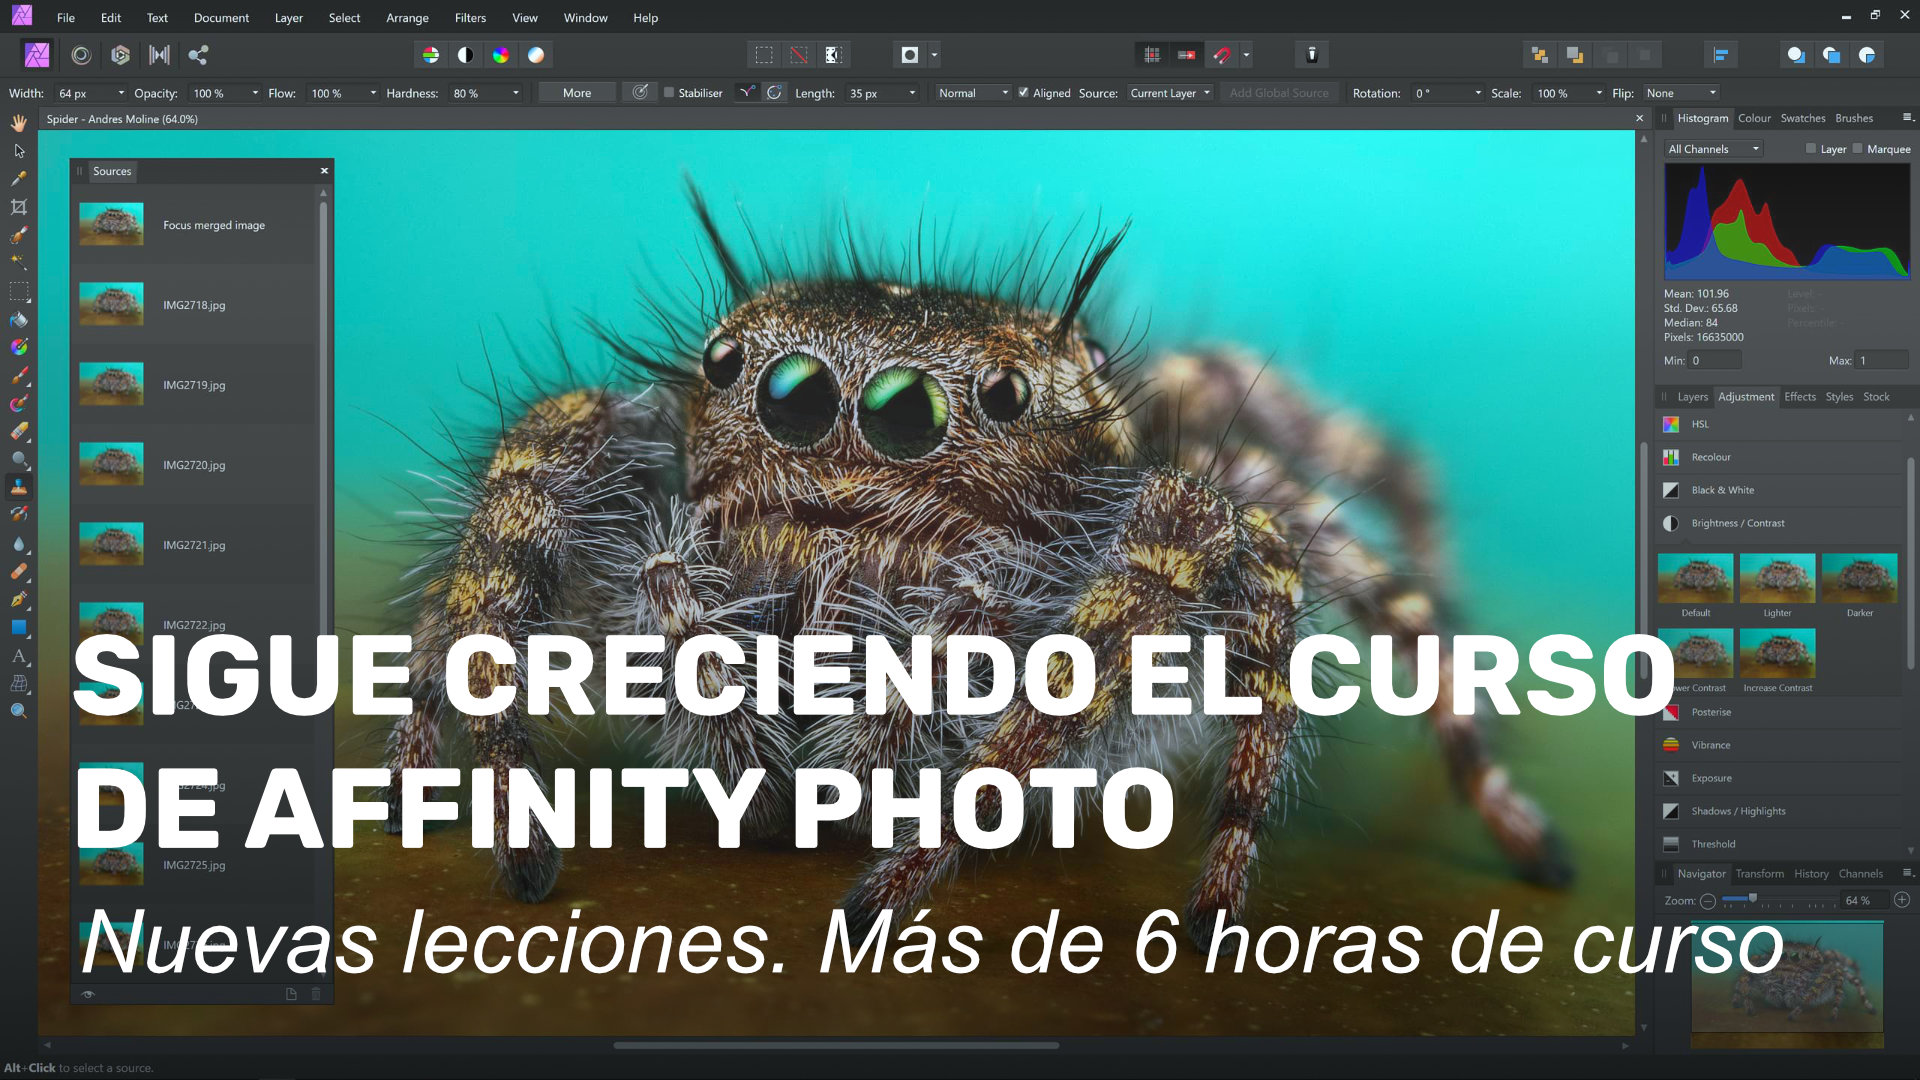Toggle rope stabiliser mode icon
The height and width of the screenshot is (1080, 1920).
tap(746, 93)
